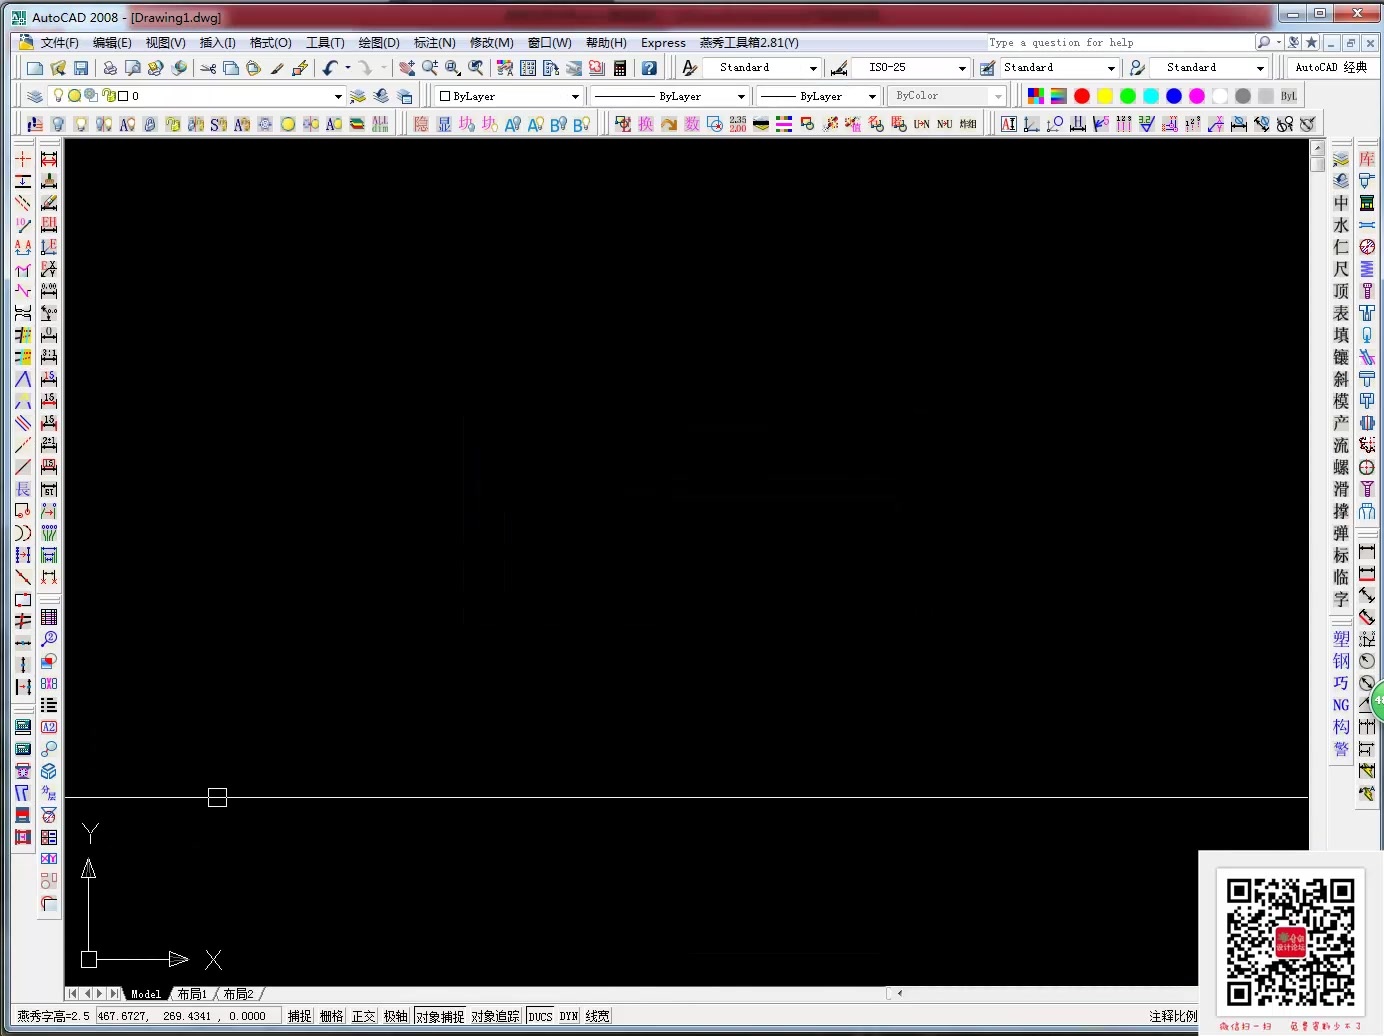
Task: Open the 视图(V) menu
Action: (x=165, y=43)
